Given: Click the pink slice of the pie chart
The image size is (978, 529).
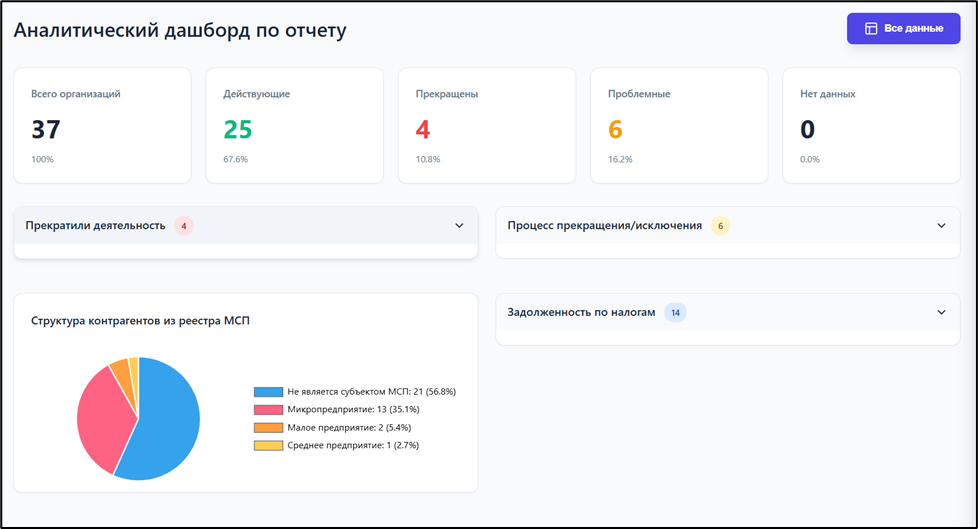Looking at the screenshot, I should coord(103,415).
